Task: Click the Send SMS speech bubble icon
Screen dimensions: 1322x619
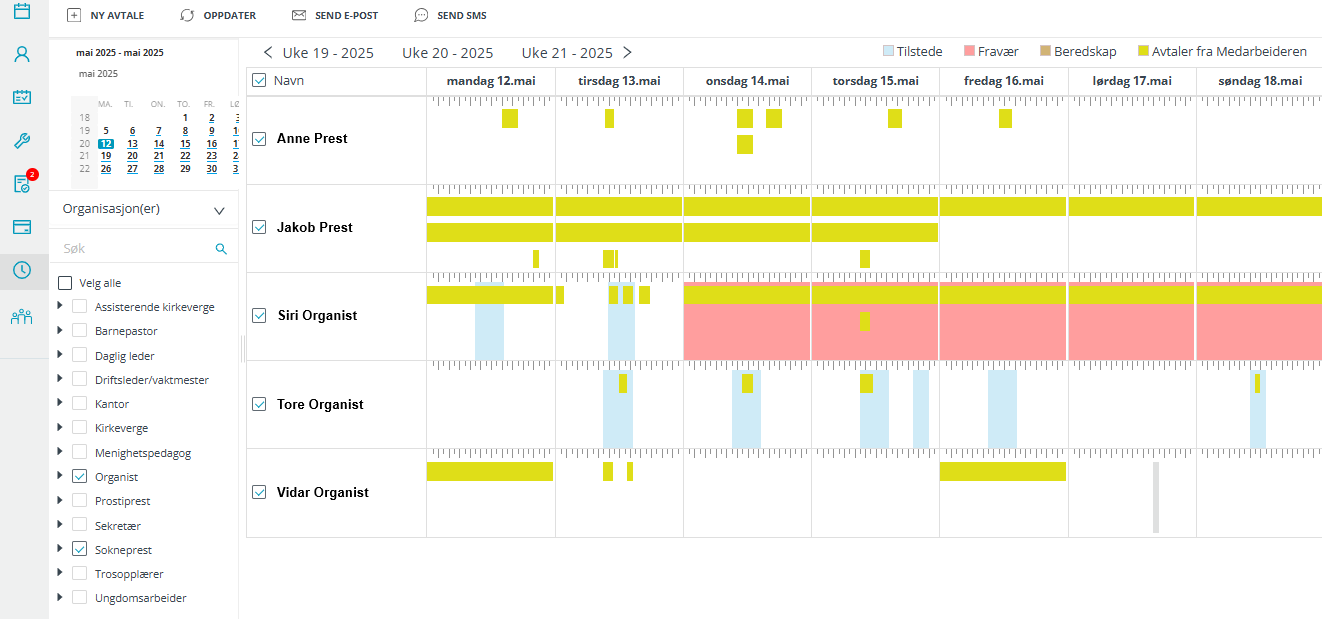Action: [x=421, y=16]
